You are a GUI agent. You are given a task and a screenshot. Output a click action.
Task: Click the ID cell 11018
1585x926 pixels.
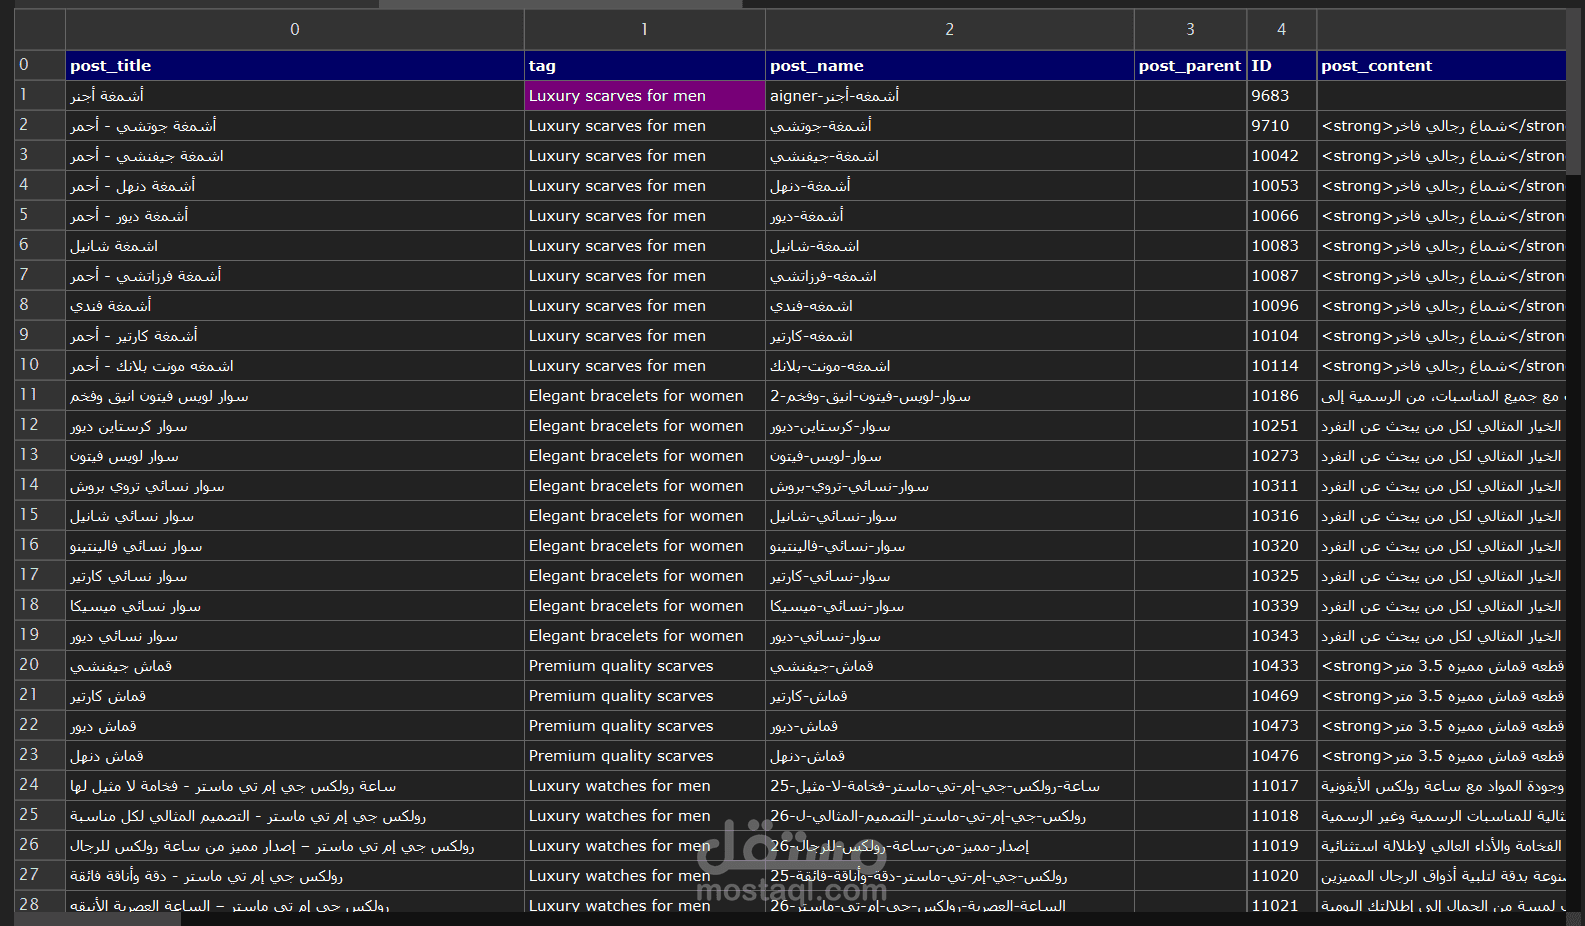click(1282, 816)
